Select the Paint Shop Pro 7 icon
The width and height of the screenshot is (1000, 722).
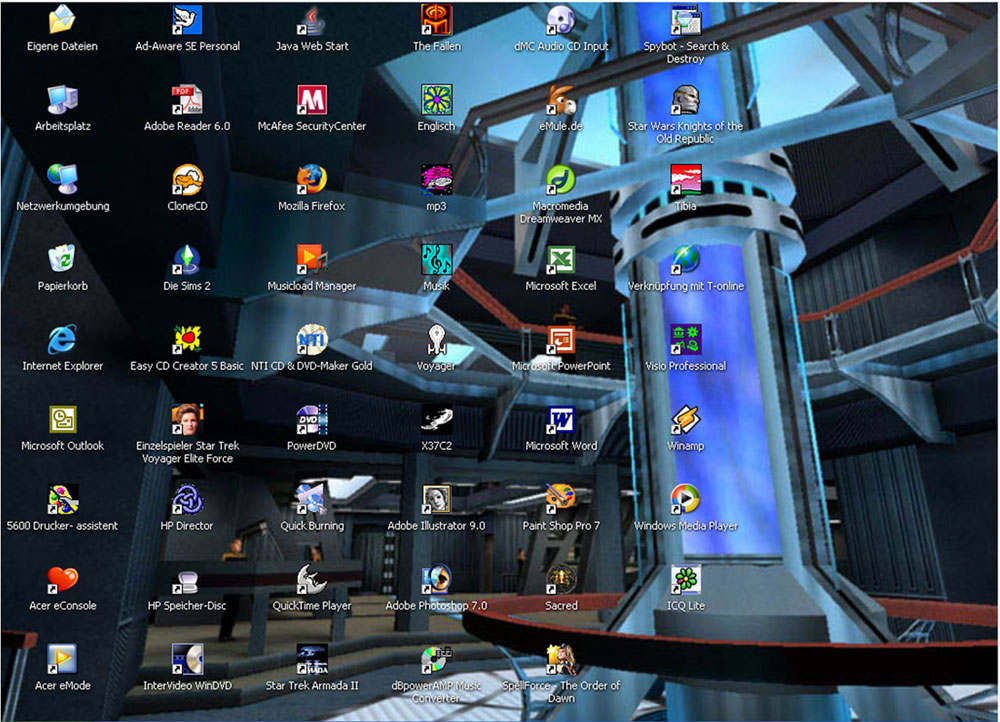click(561, 500)
